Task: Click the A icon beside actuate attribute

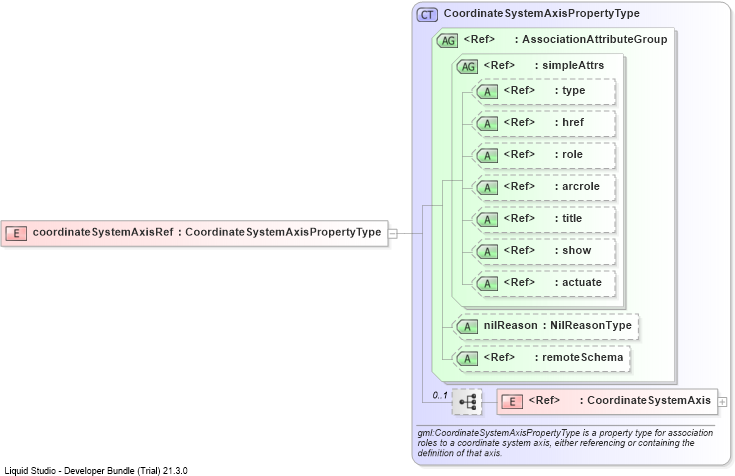Action: click(487, 283)
